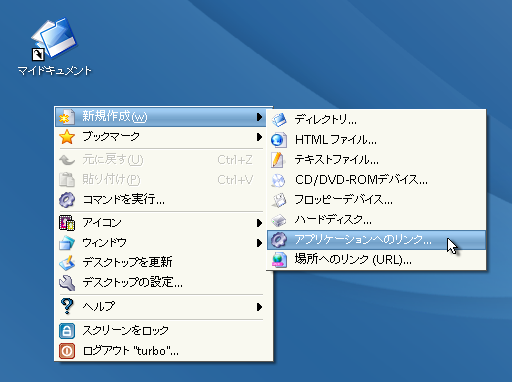Viewport: 512px width, 382px height.
Task: Expand the ウィンドウ submenu arrow
Action: coord(259,243)
